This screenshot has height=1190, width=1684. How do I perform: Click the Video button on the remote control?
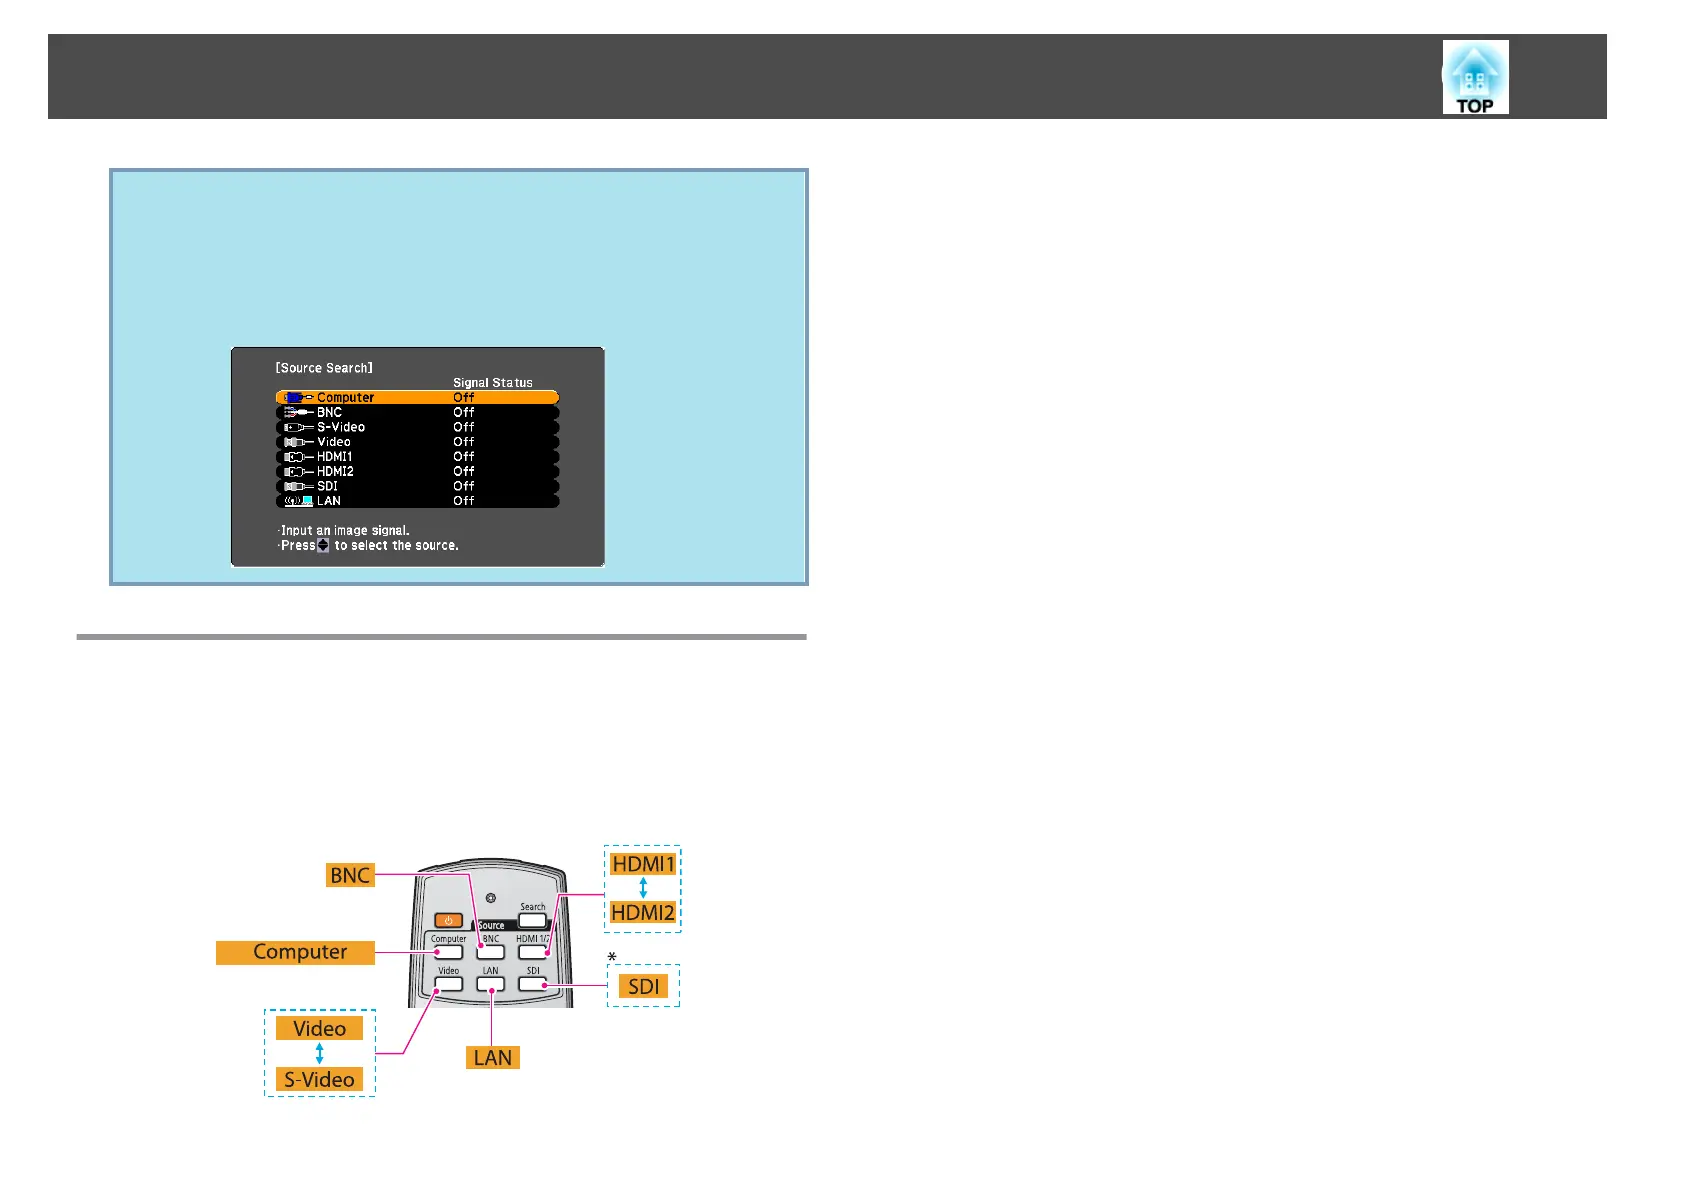[448, 984]
